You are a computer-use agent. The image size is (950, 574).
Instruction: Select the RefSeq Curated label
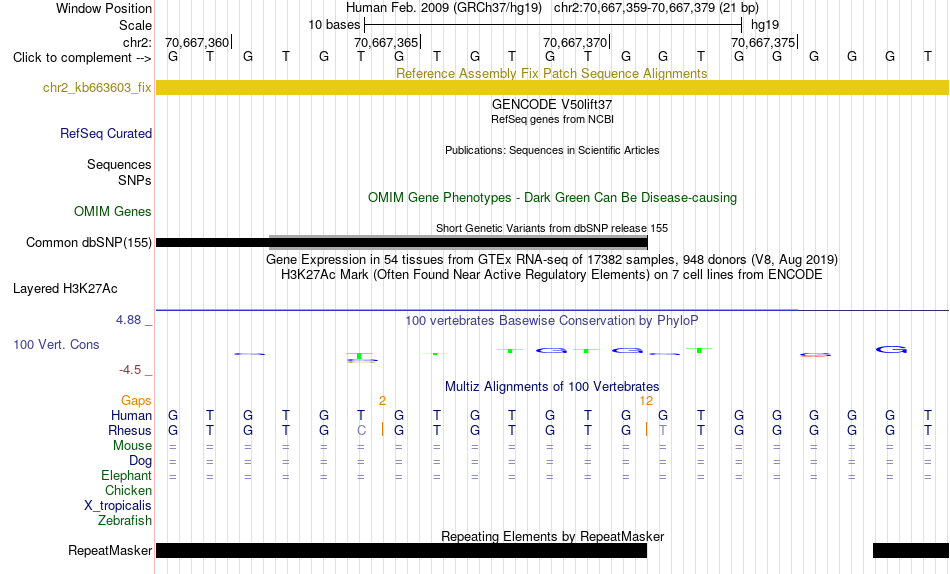(106, 133)
